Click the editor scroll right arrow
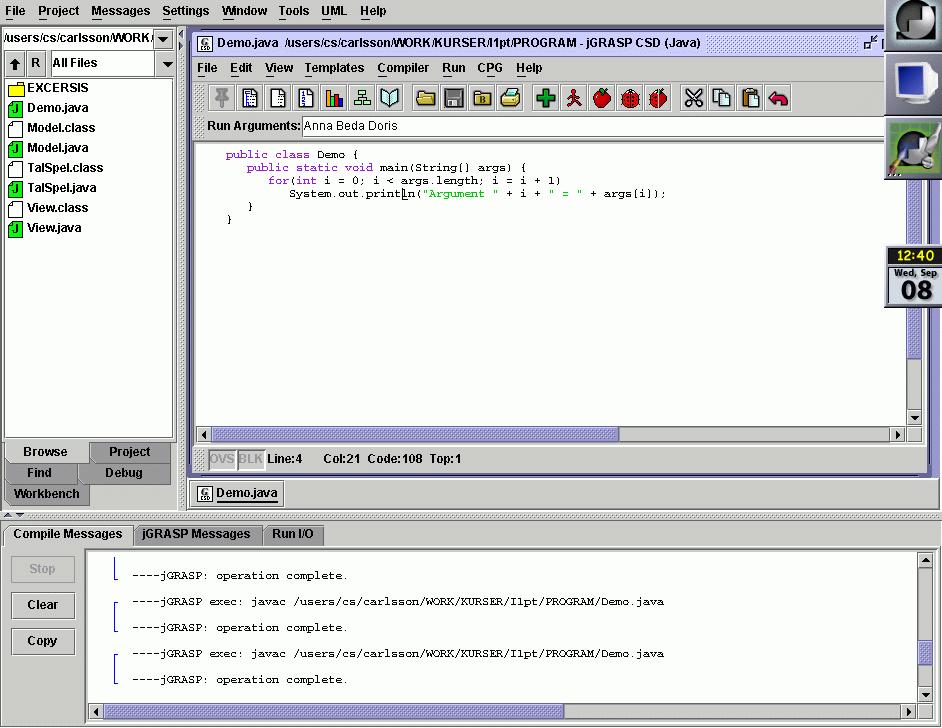Viewport: 942px width, 728px height. 898,434
